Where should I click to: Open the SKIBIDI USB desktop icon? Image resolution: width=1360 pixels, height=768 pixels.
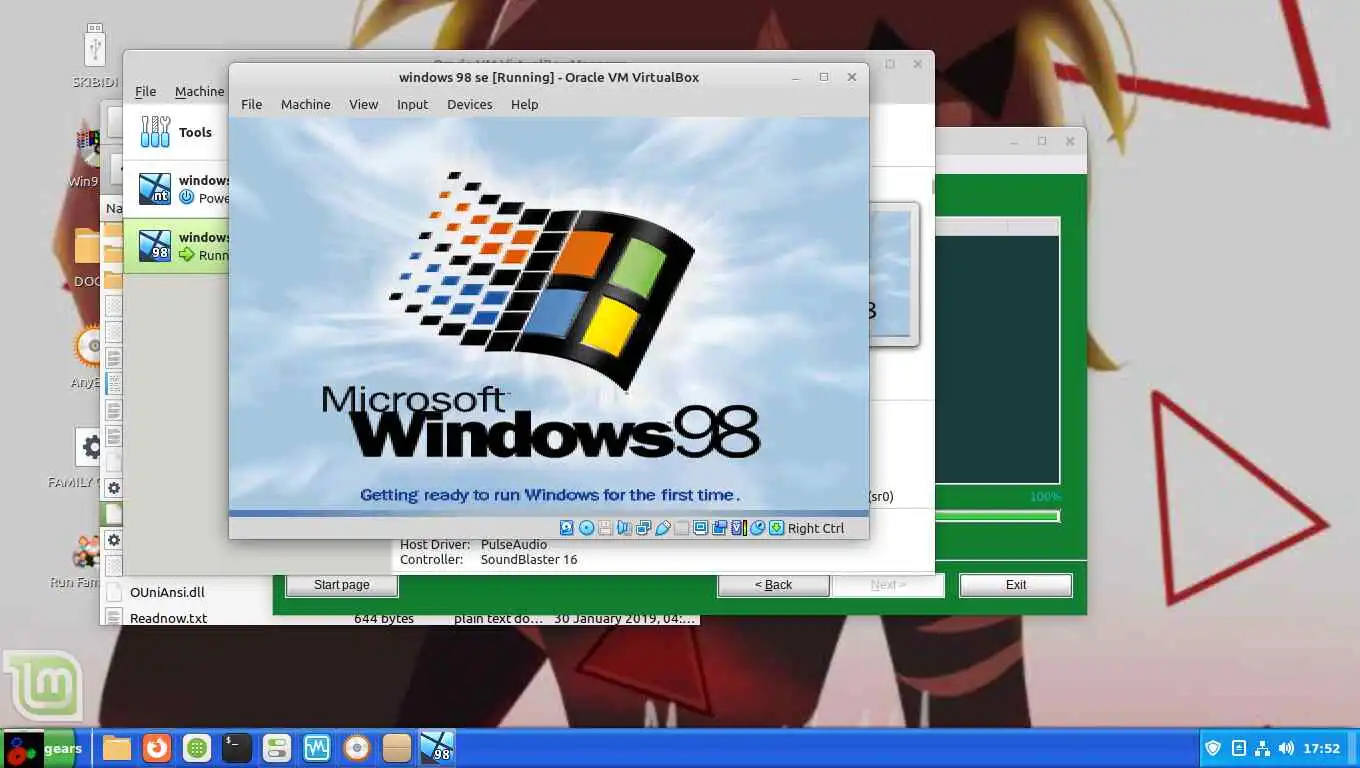tap(96, 55)
